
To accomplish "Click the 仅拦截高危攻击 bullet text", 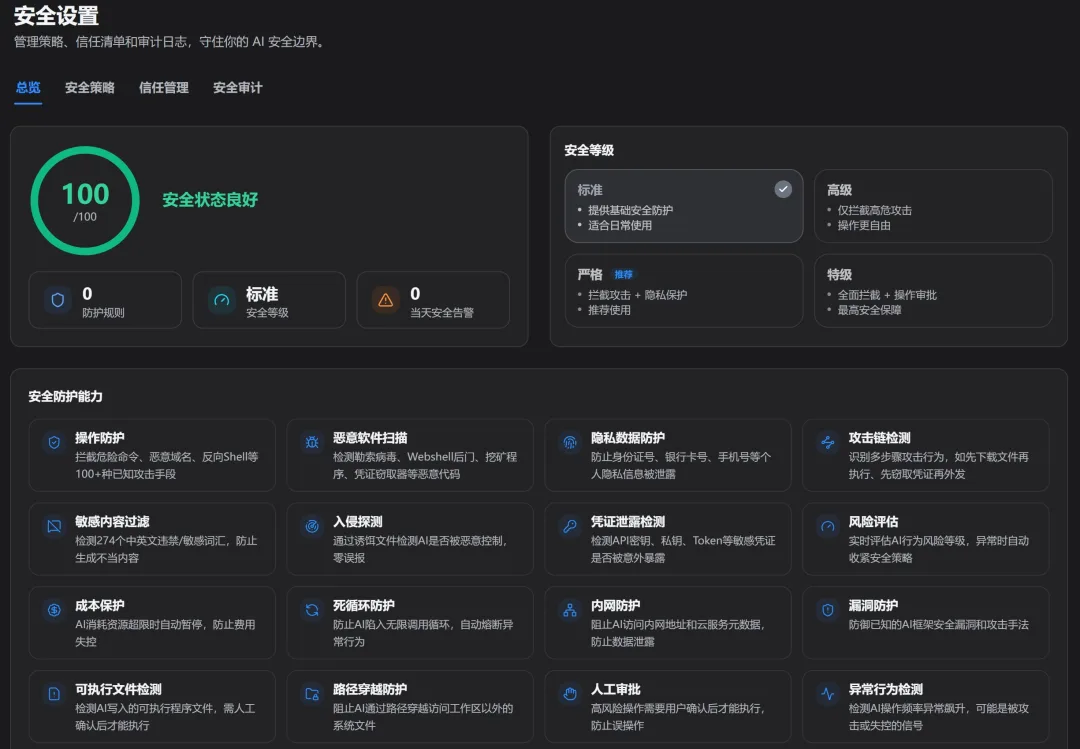I will coord(875,210).
